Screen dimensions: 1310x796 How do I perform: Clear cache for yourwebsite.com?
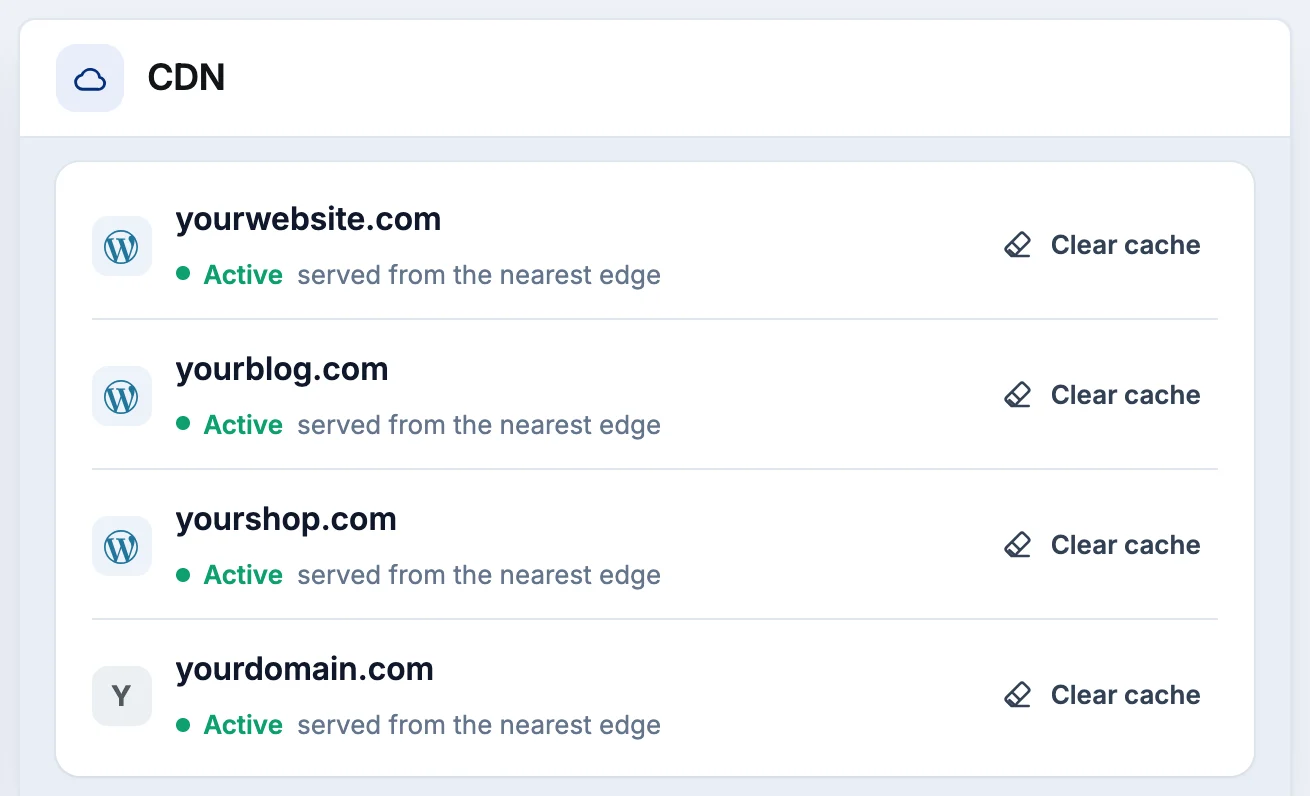pyautogui.click(x=1102, y=245)
